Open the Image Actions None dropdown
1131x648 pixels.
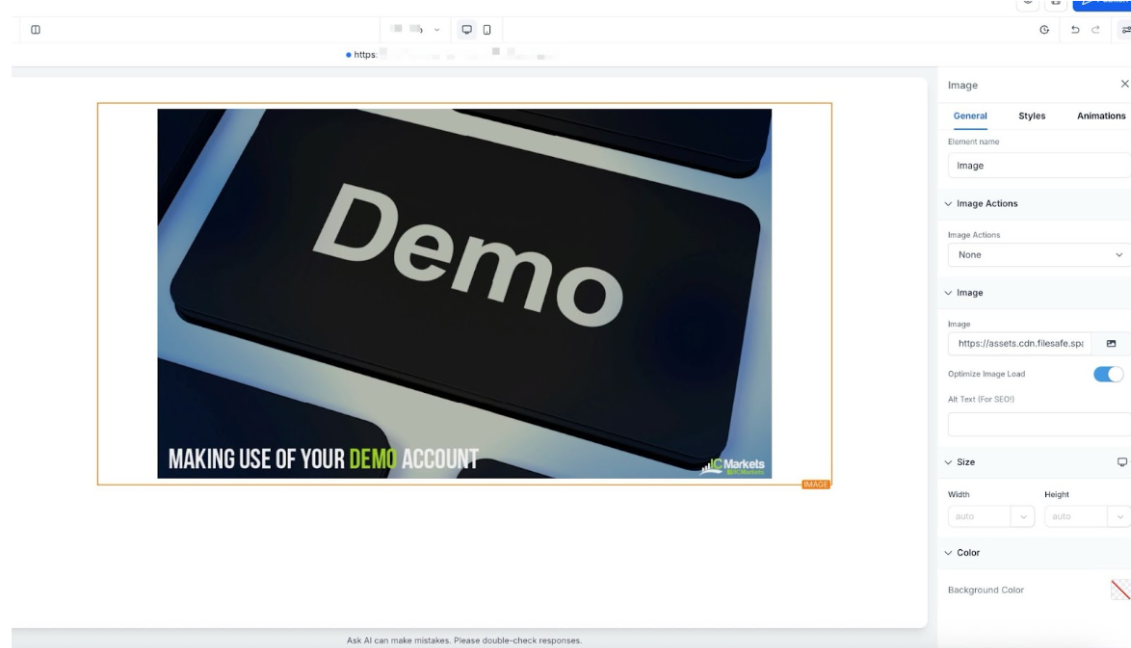[1038, 255]
